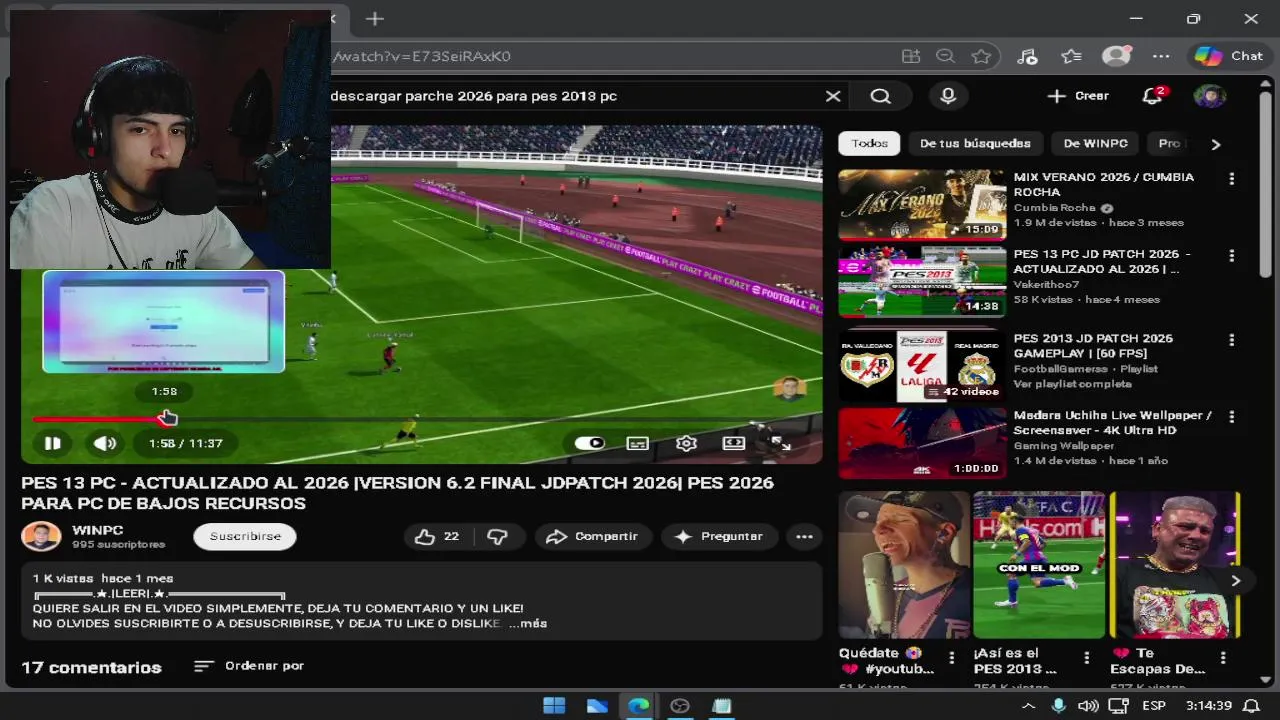This screenshot has width=1280, height=720.
Task: Select the De WINPC filter chip
Action: pos(1095,143)
